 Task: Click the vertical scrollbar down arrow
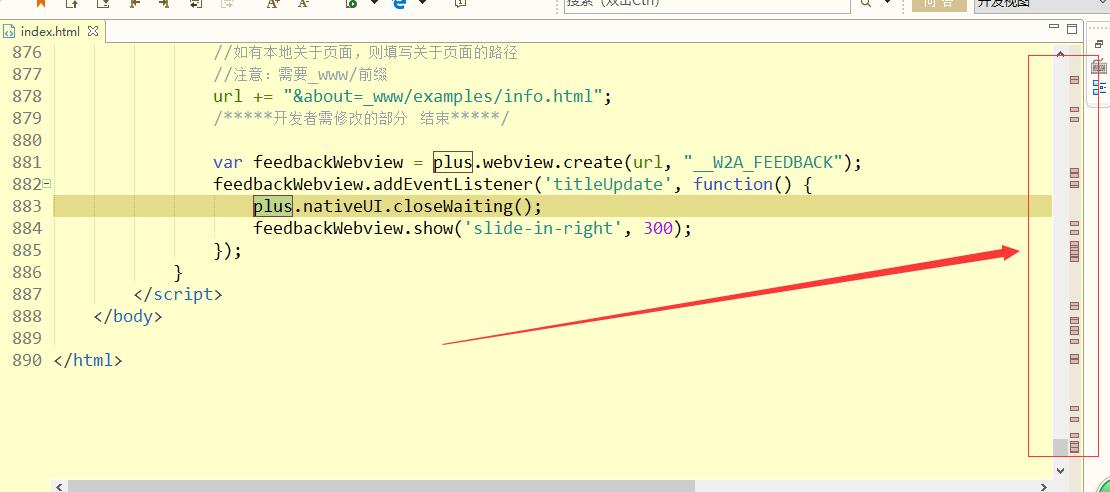coord(1060,469)
